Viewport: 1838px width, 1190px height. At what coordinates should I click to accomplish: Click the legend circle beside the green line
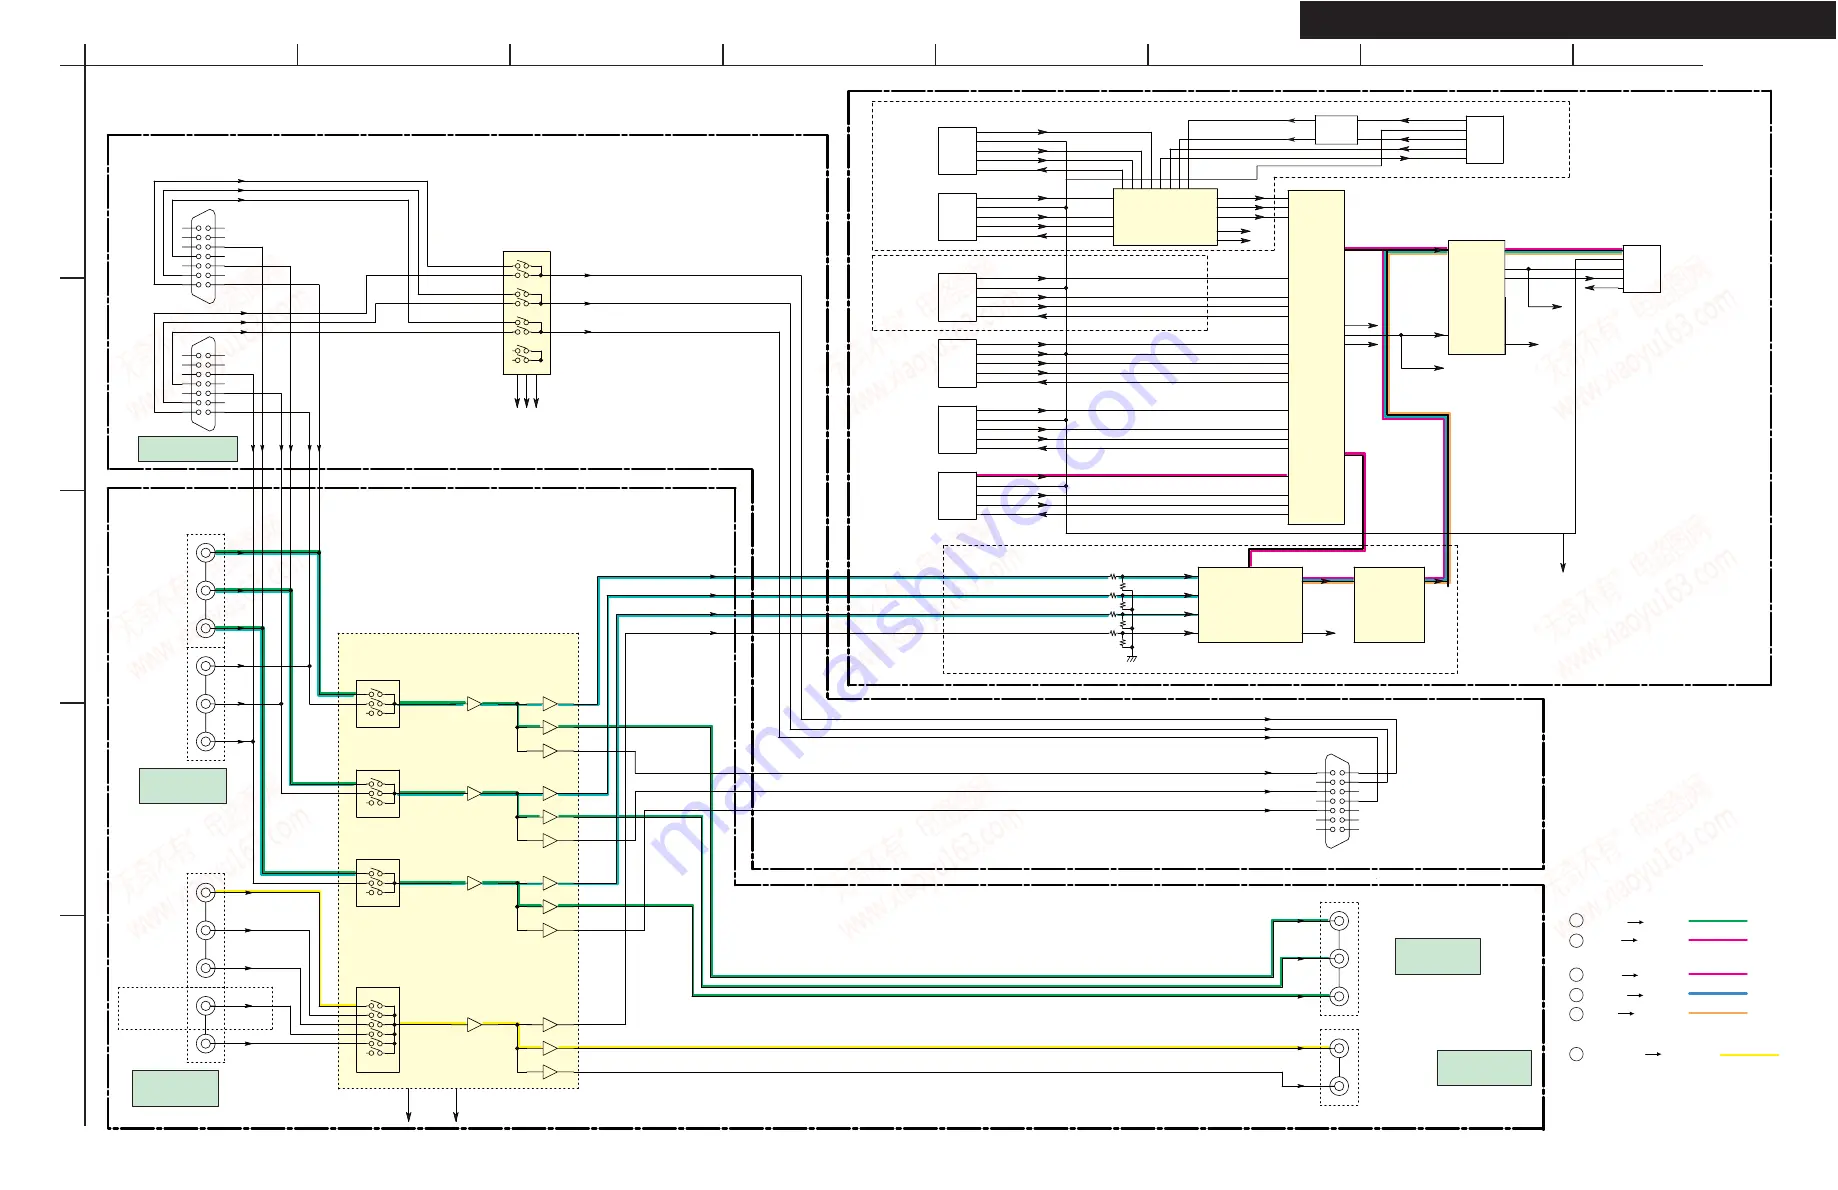[1576, 920]
